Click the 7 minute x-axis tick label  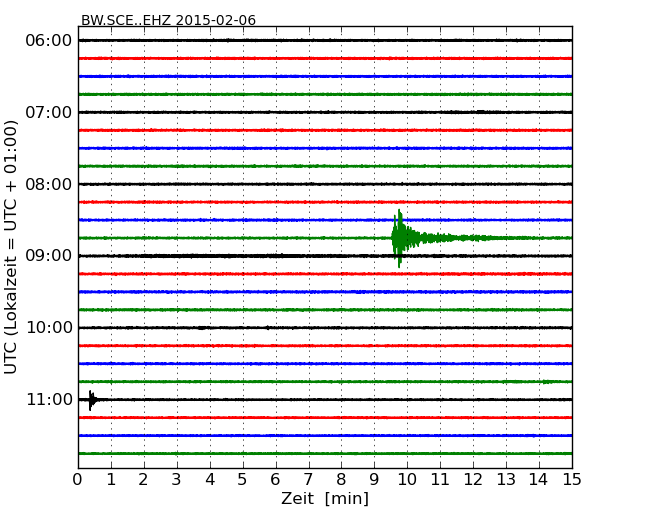[x=308, y=480]
